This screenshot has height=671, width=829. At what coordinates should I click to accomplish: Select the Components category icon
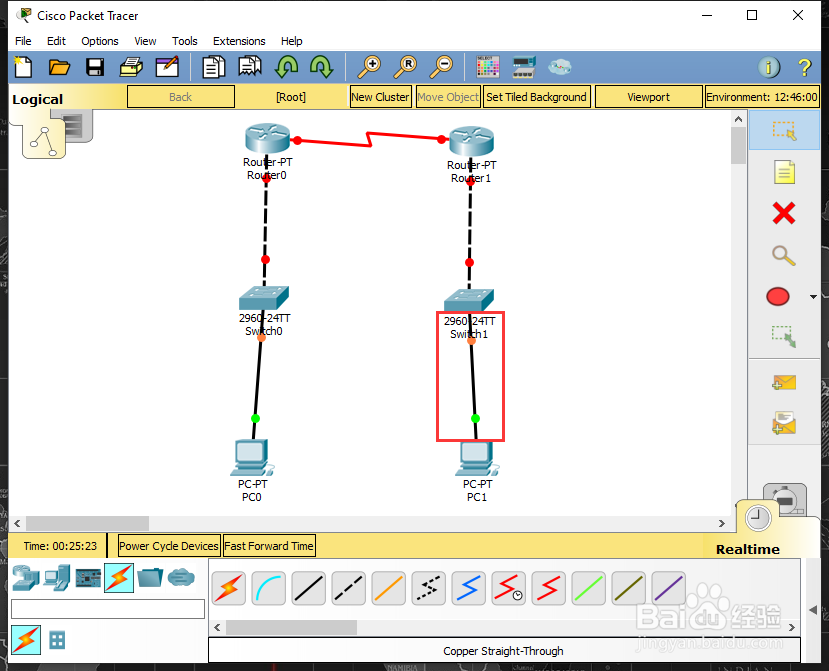[x=88, y=578]
